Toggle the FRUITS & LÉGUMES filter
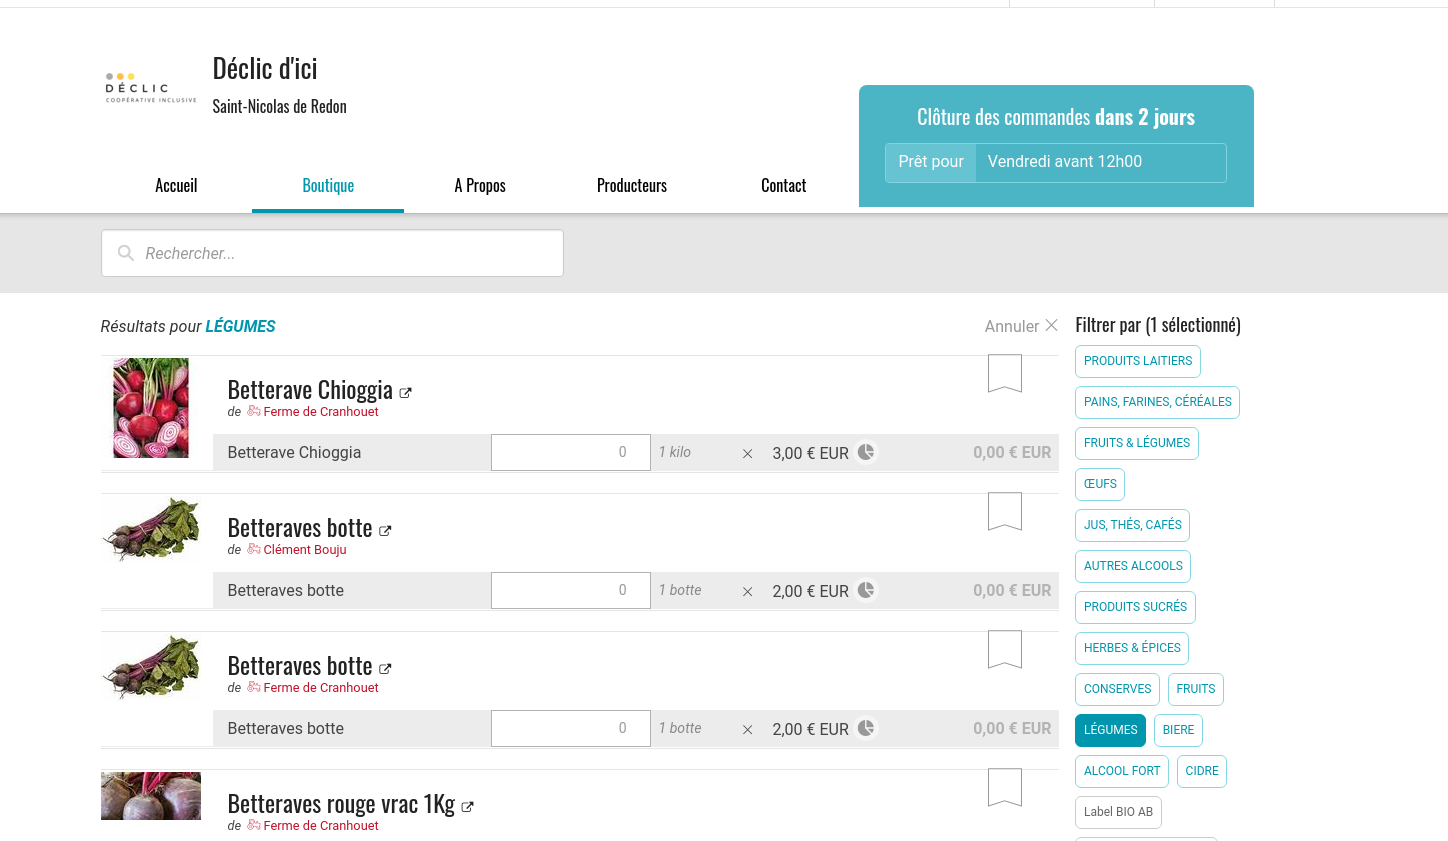The height and width of the screenshot is (841, 1448). (1137, 443)
